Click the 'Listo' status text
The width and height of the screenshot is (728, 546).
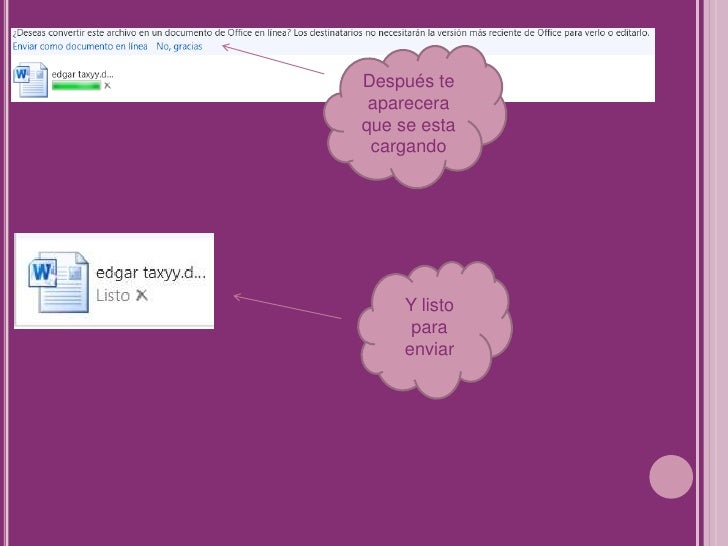(x=113, y=295)
